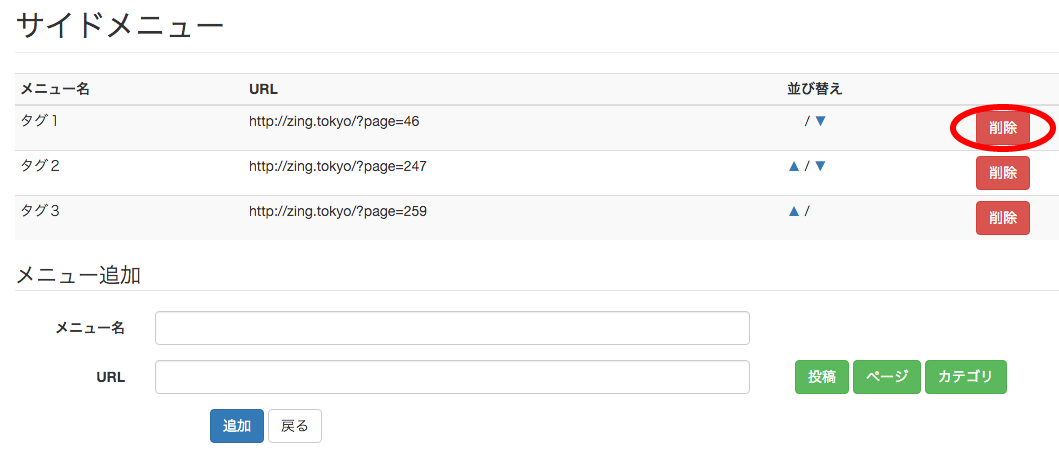Select the タグ1 row URL text
The image size is (1059, 461).
click(x=334, y=121)
